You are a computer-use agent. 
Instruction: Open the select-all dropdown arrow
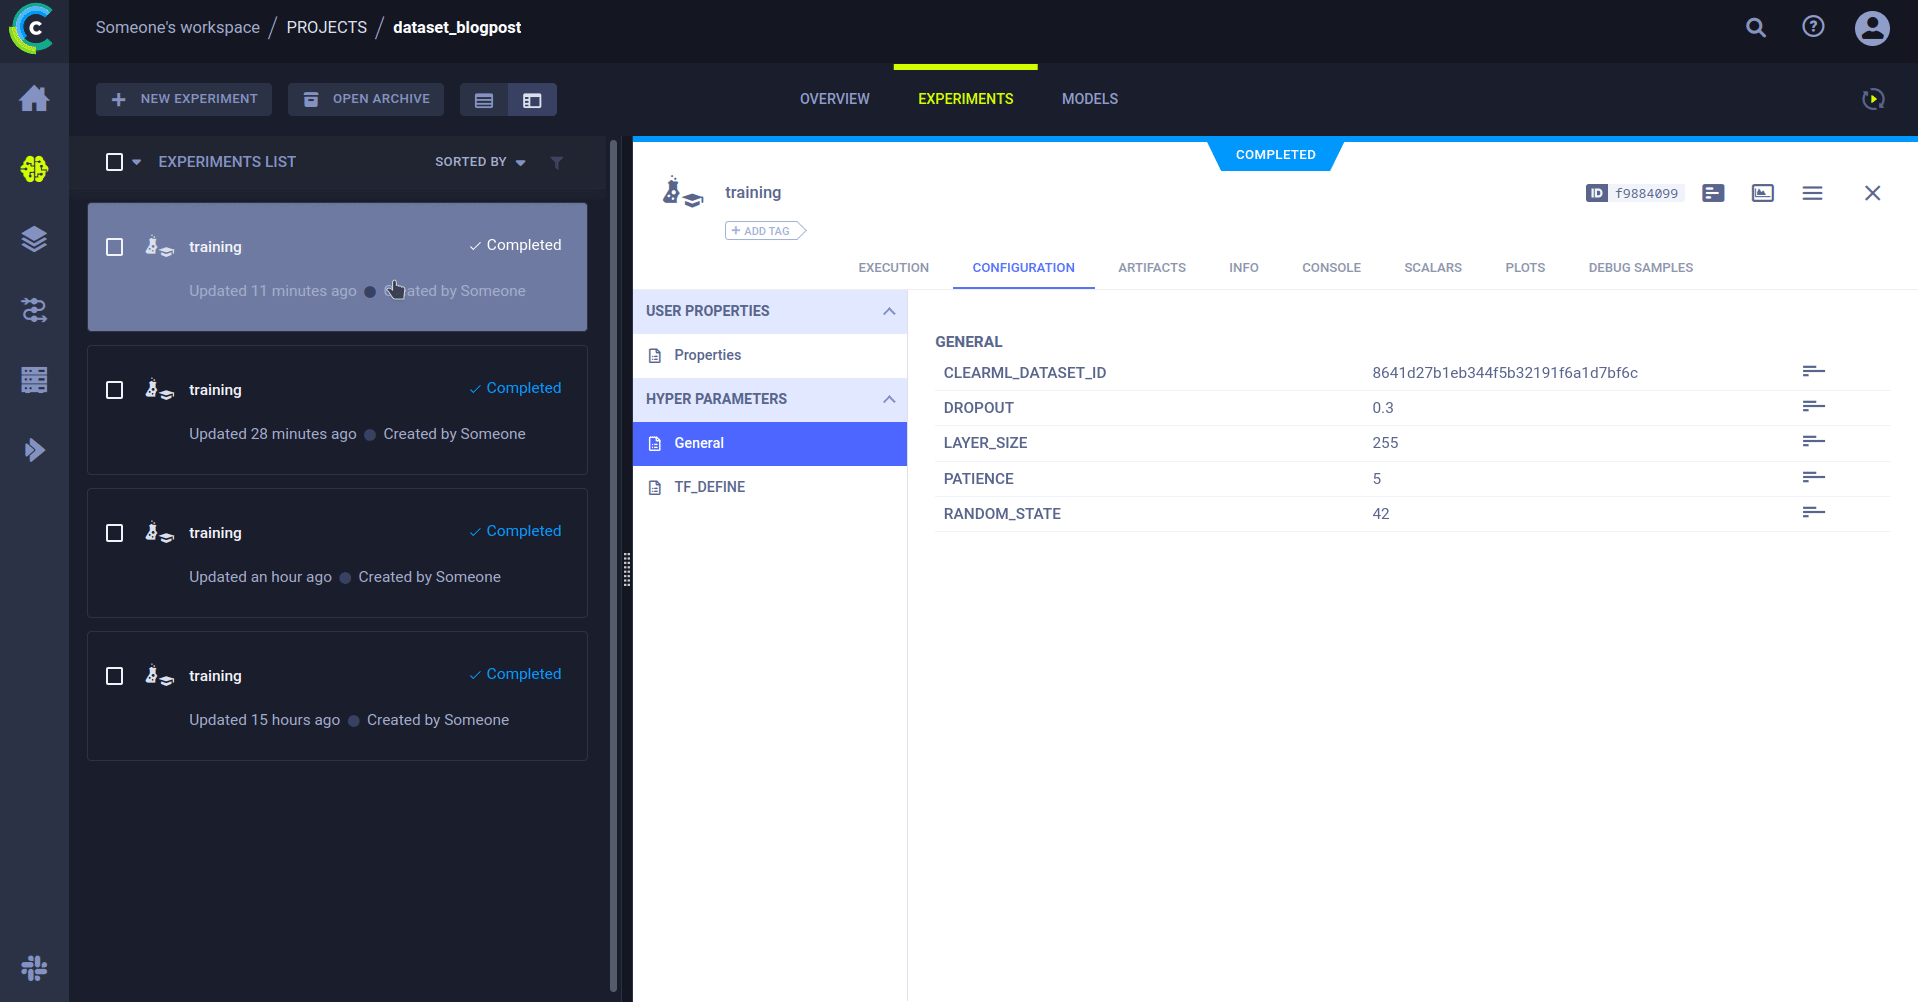coord(137,162)
